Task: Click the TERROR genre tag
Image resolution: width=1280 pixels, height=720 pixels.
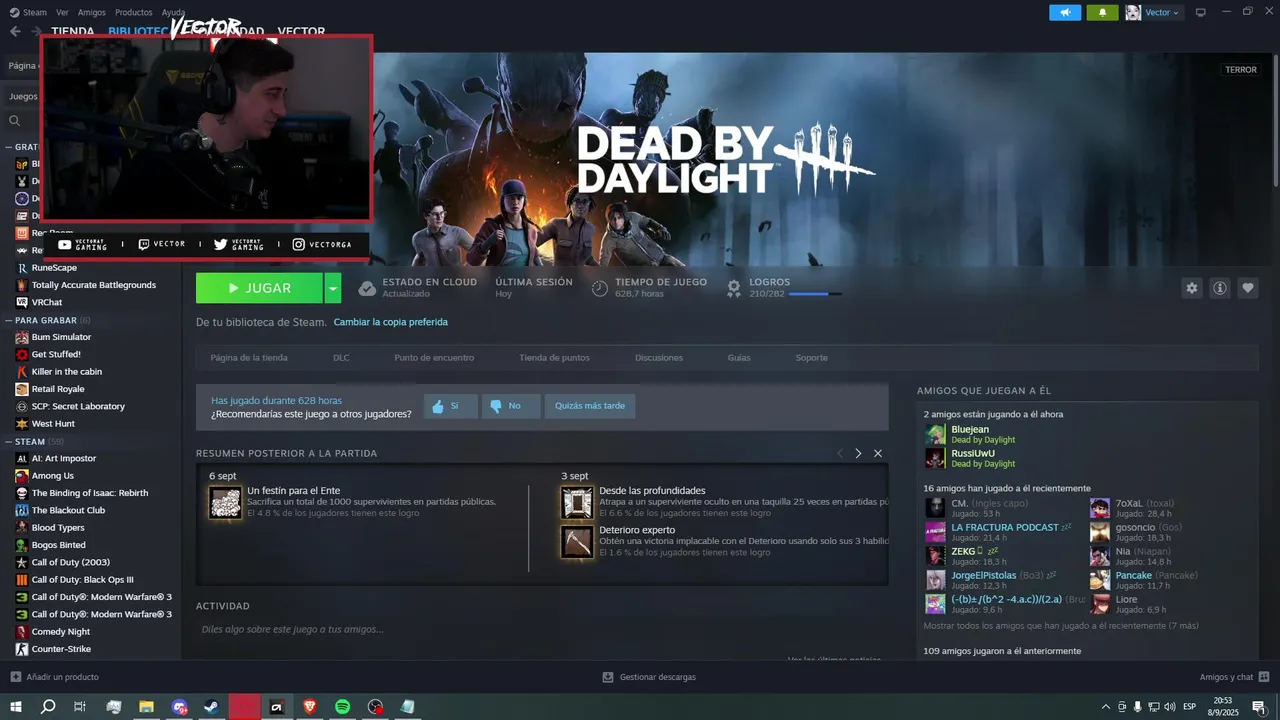Action: pyautogui.click(x=1241, y=70)
